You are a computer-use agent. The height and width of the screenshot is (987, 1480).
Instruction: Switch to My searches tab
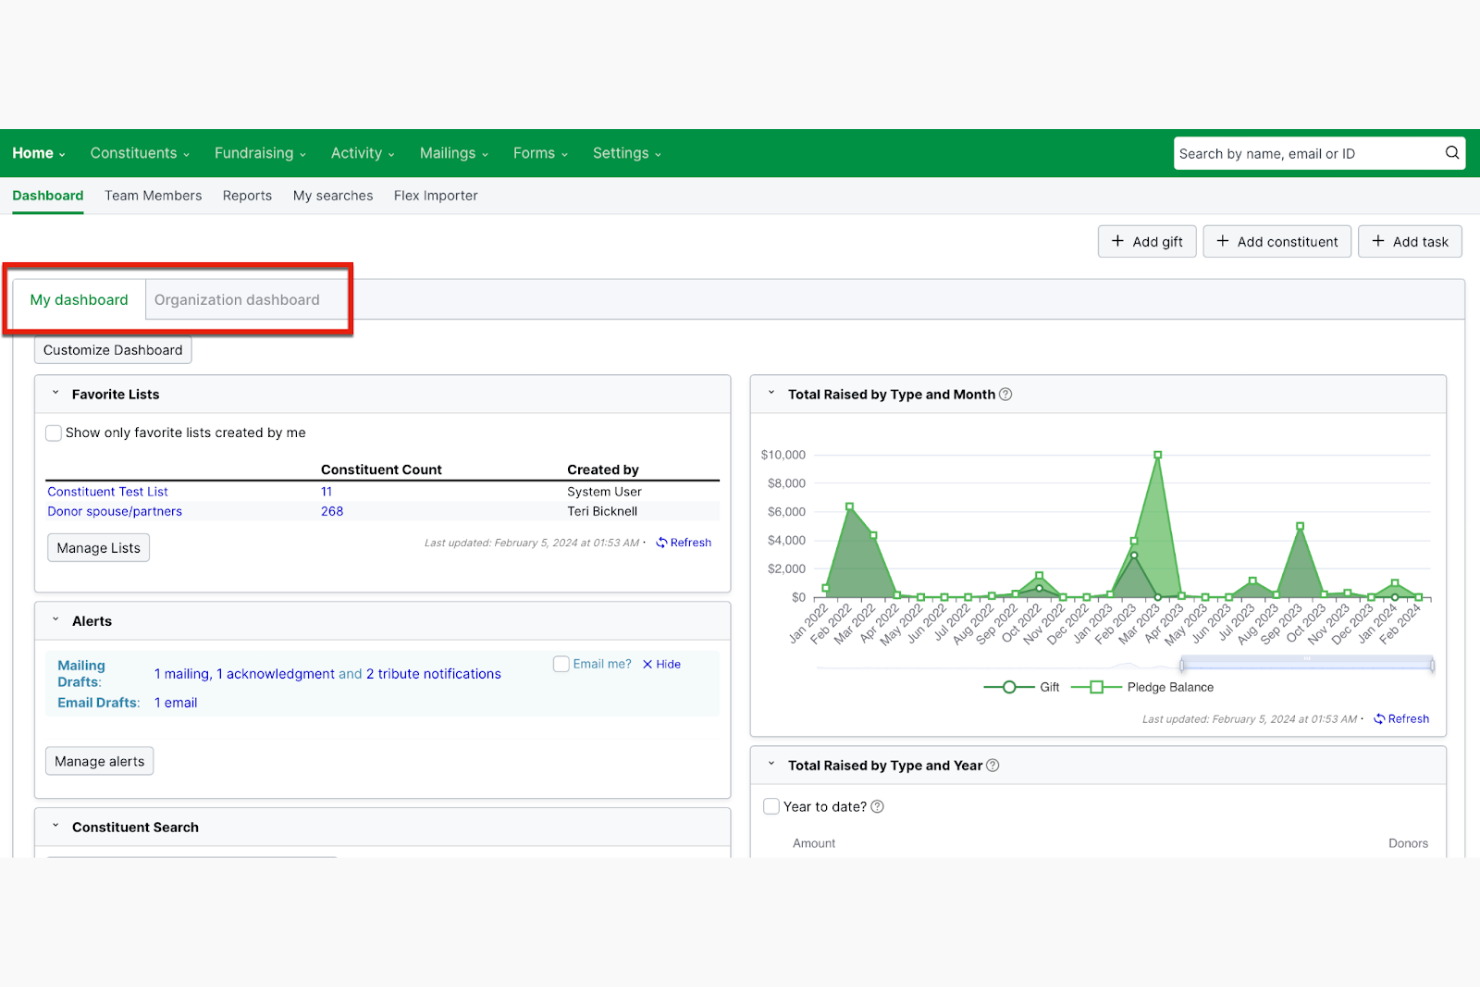coord(333,196)
